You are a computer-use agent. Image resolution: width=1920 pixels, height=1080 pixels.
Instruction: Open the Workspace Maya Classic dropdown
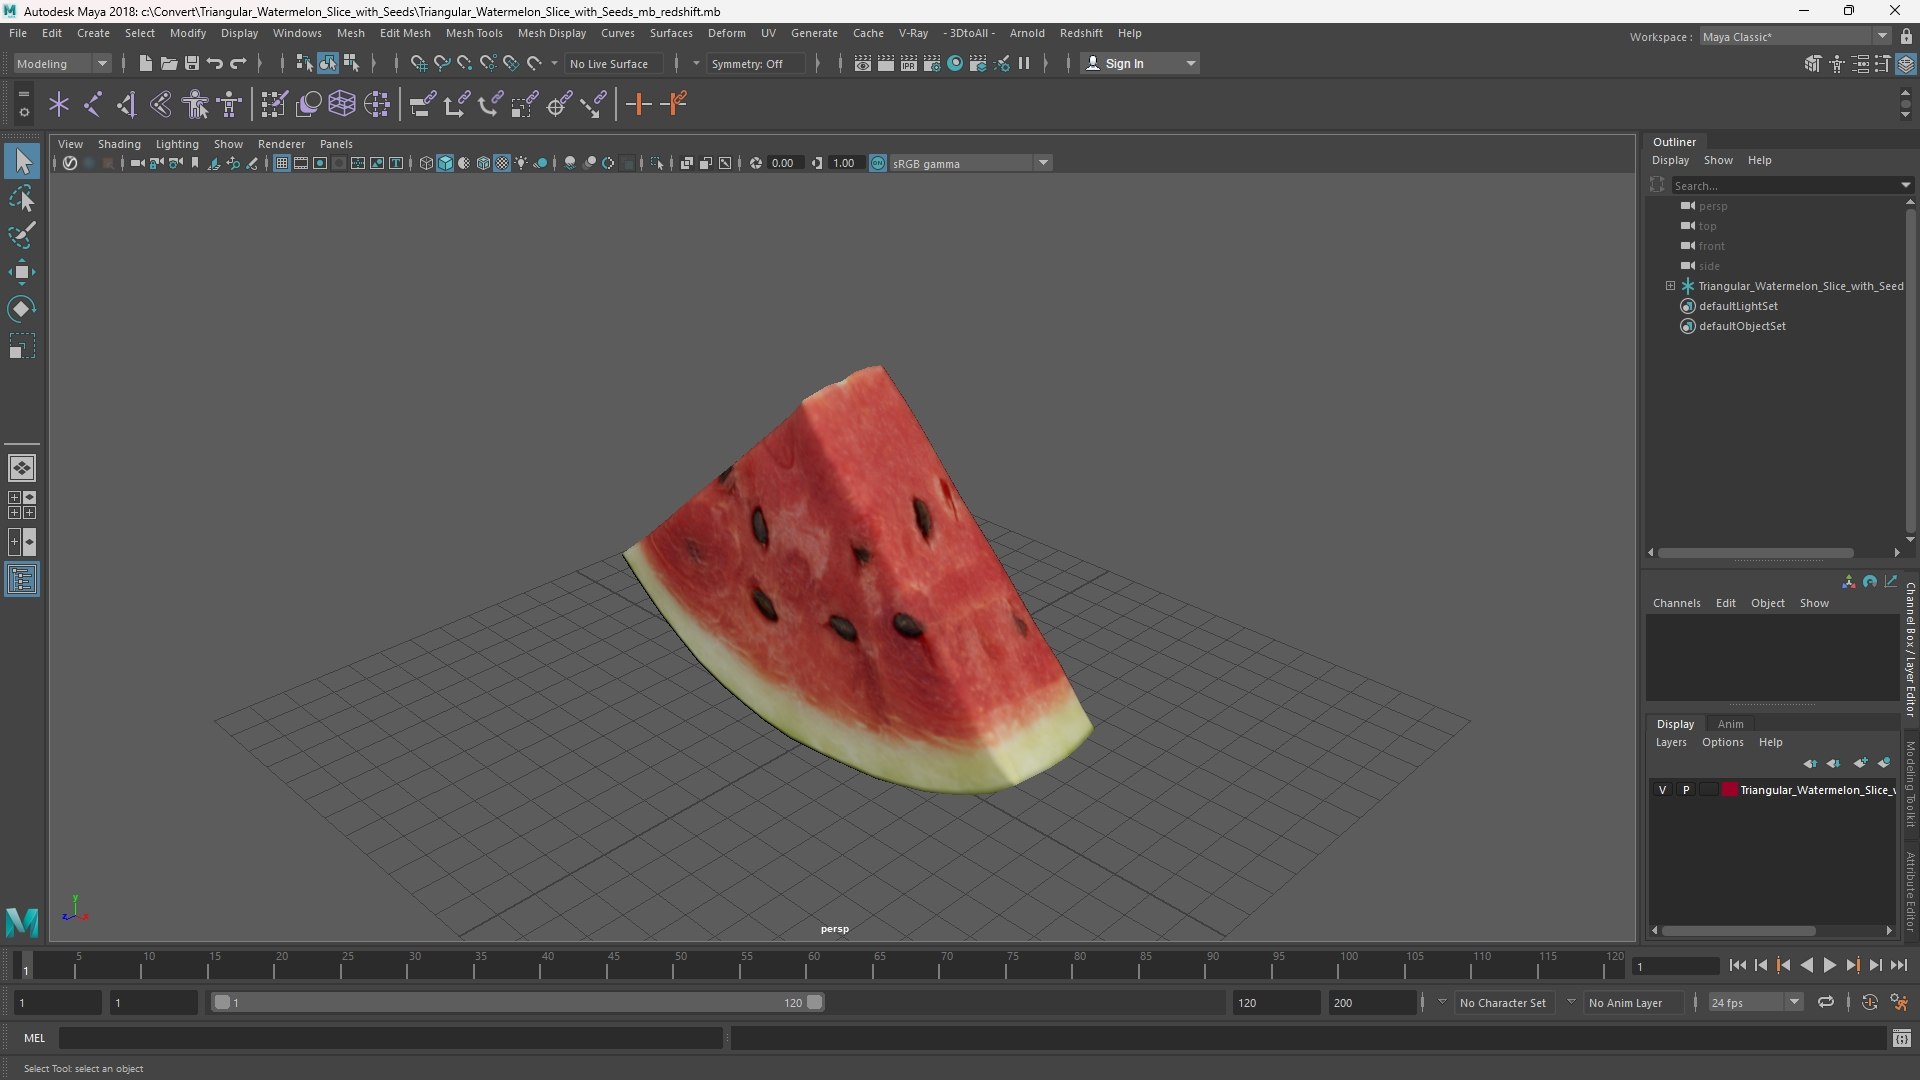(1794, 36)
